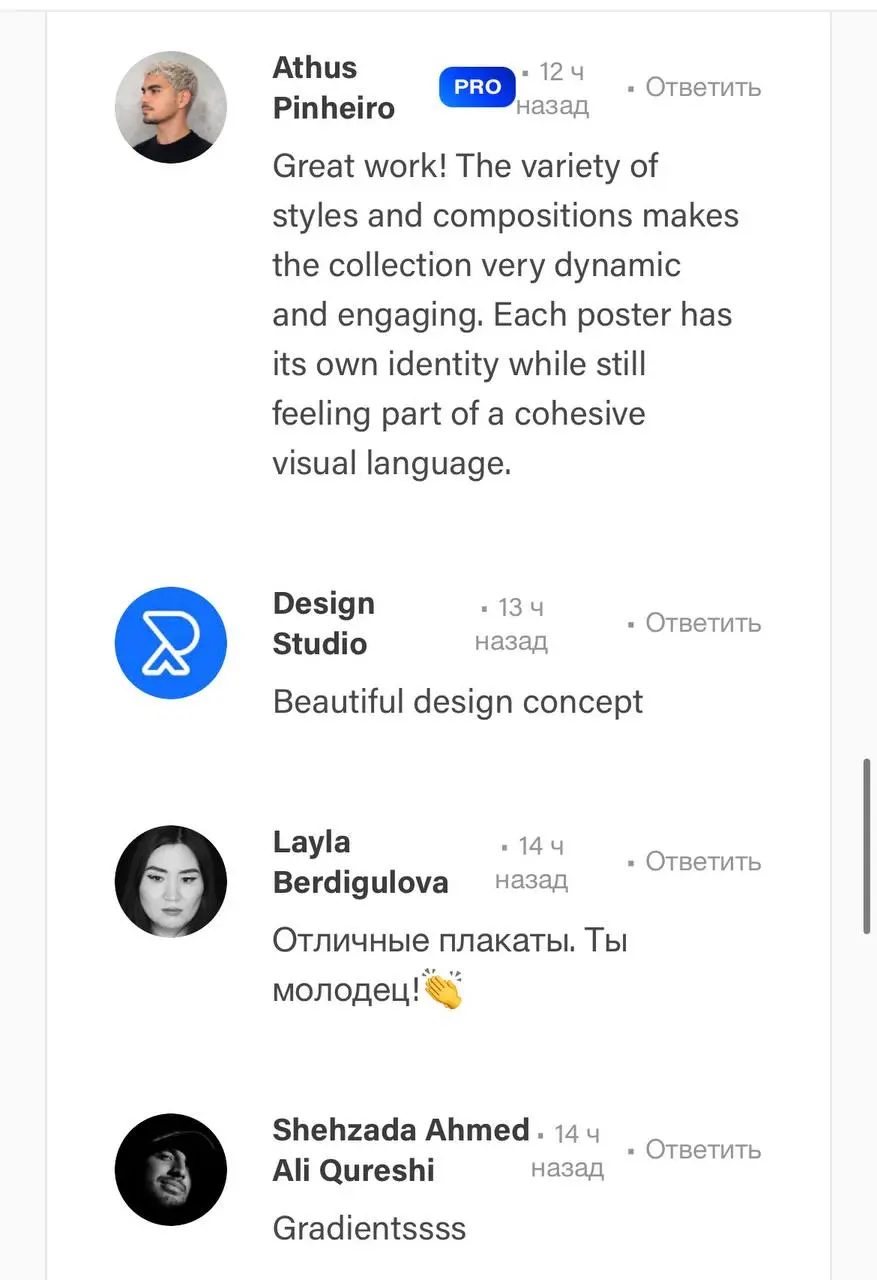Open Layla Berdigulova's profile photo
The width and height of the screenshot is (877, 1280).
[171, 881]
